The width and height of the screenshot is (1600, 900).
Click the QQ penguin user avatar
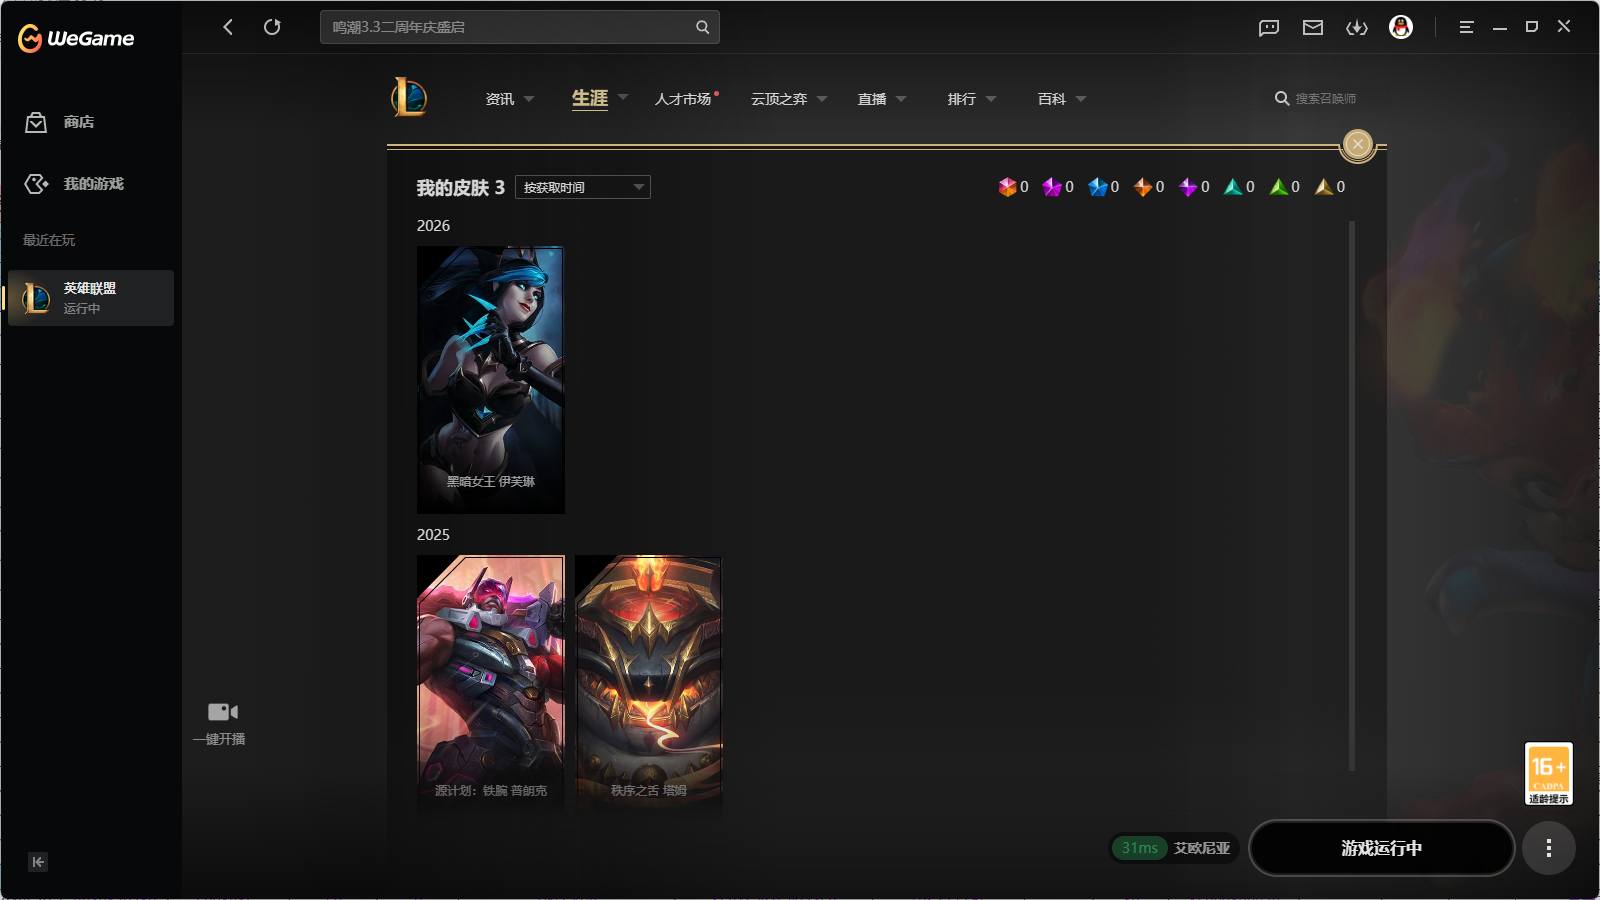point(1401,28)
